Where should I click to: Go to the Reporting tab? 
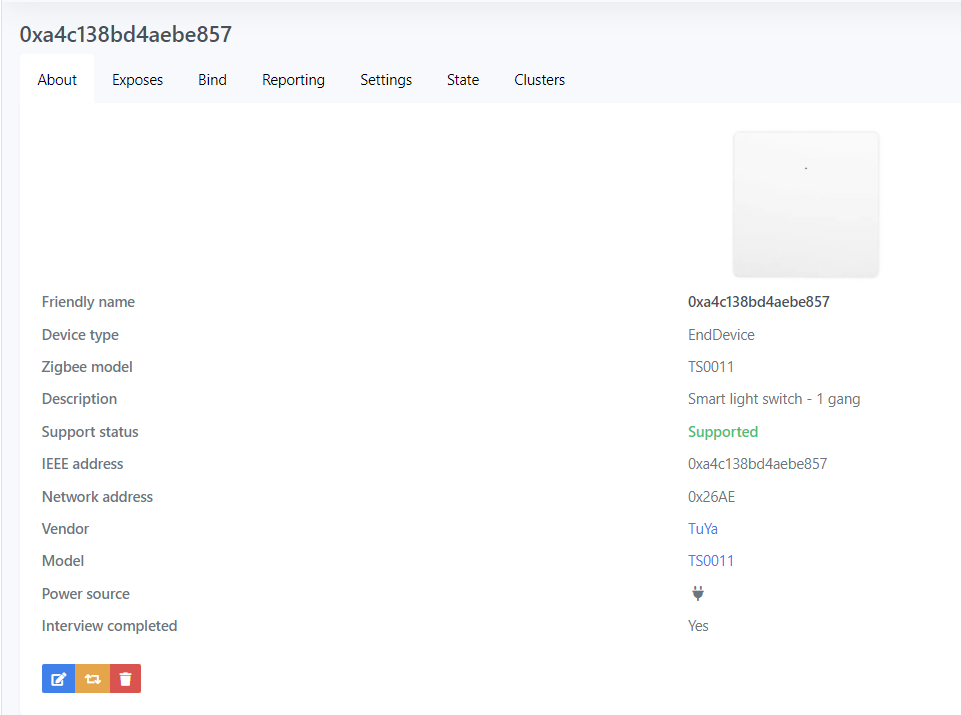tap(293, 80)
